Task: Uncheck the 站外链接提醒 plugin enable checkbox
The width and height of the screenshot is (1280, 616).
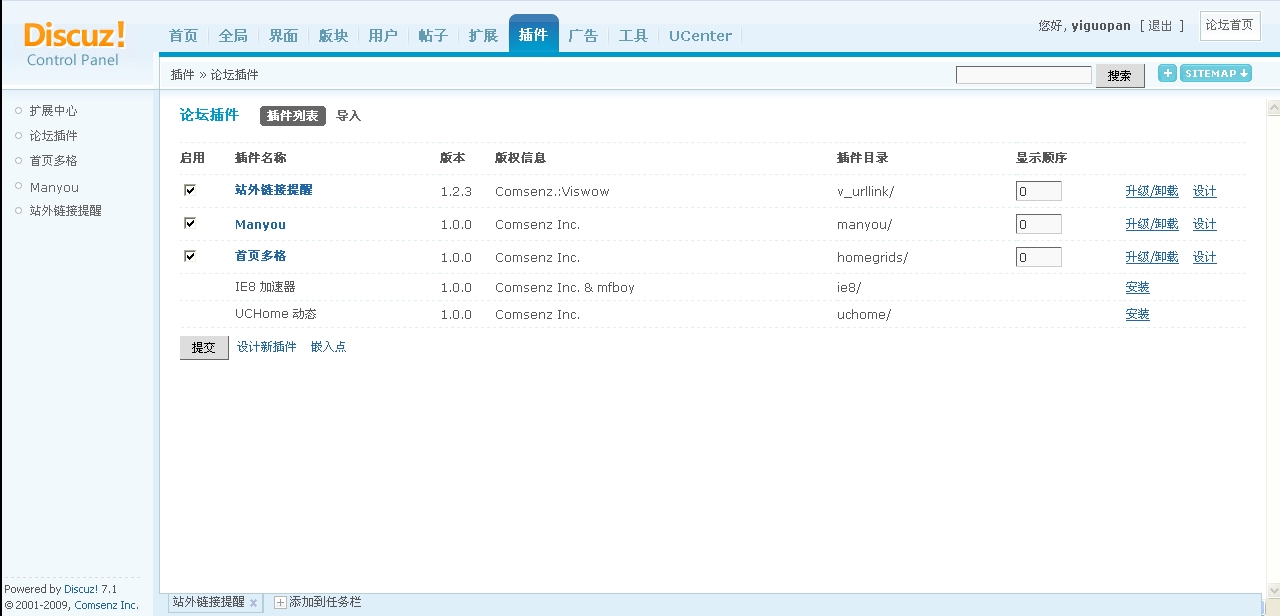Action: [x=189, y=189]
